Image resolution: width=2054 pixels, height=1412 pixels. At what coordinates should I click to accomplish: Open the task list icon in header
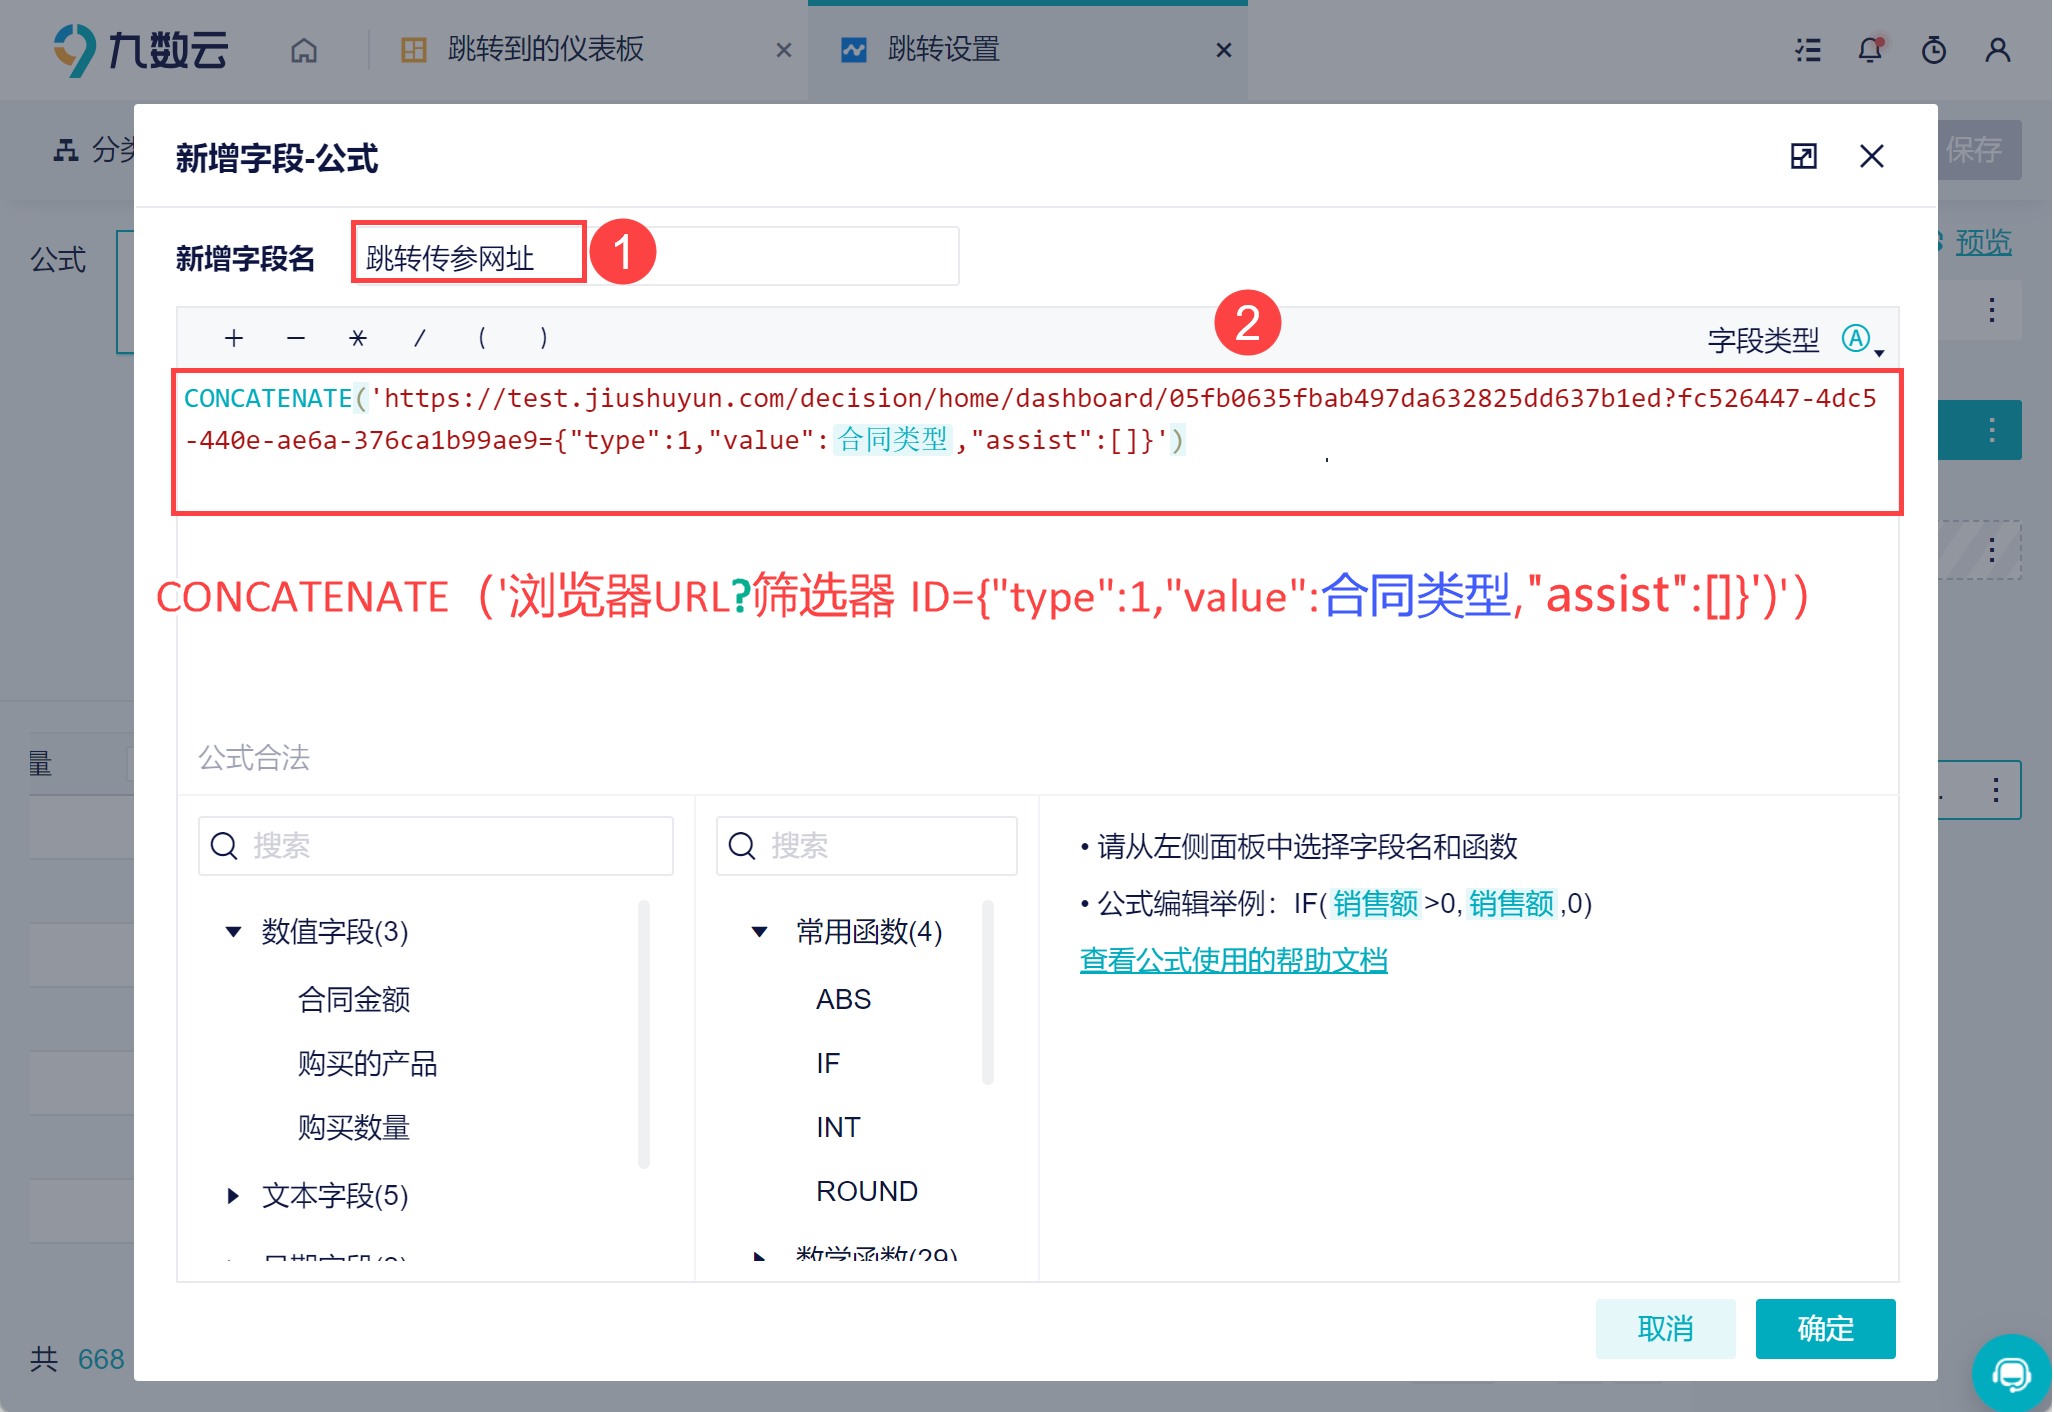pyautogui.click(x=1807, y=50)
